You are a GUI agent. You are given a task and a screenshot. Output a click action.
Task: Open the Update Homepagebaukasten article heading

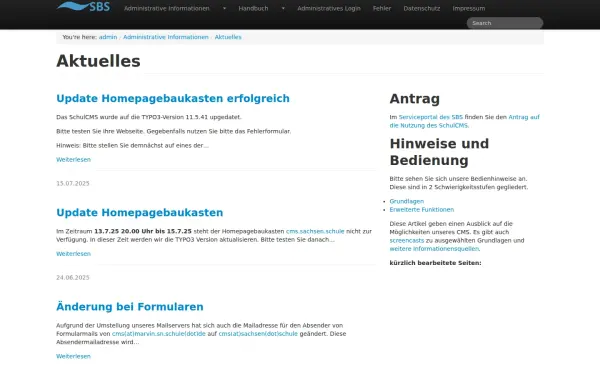point(140,212)
